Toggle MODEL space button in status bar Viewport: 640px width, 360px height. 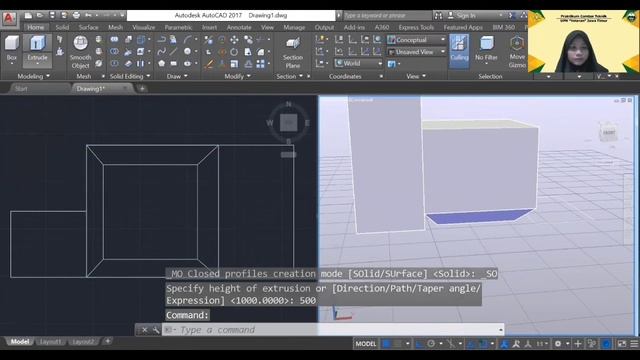(x=366, y=344)
